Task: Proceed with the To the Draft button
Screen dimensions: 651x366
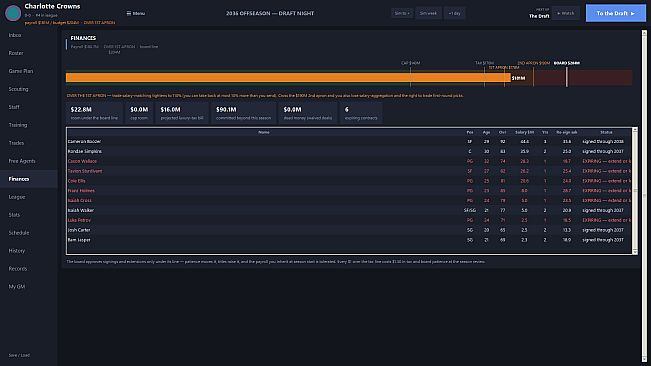Action: coord(616,13)
